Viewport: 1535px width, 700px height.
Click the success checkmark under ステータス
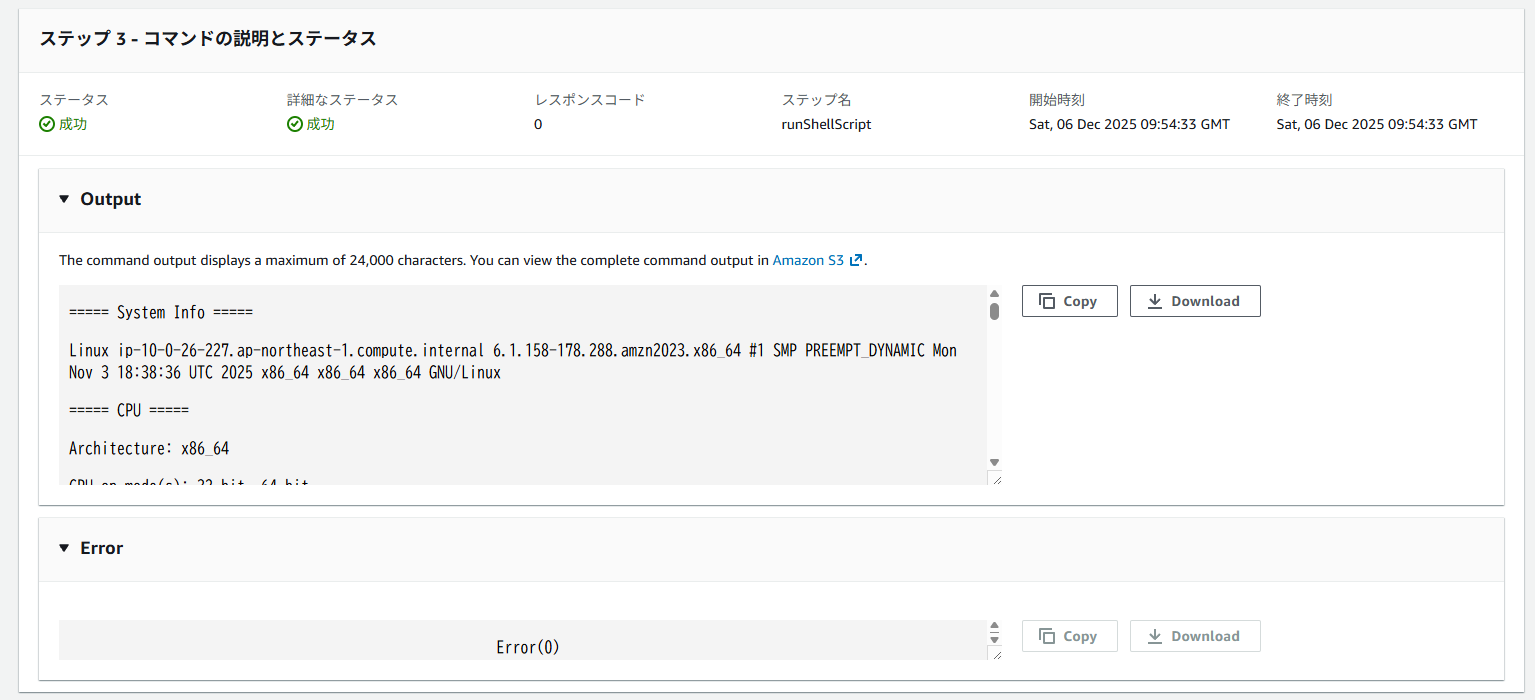(x=47, y=125)
